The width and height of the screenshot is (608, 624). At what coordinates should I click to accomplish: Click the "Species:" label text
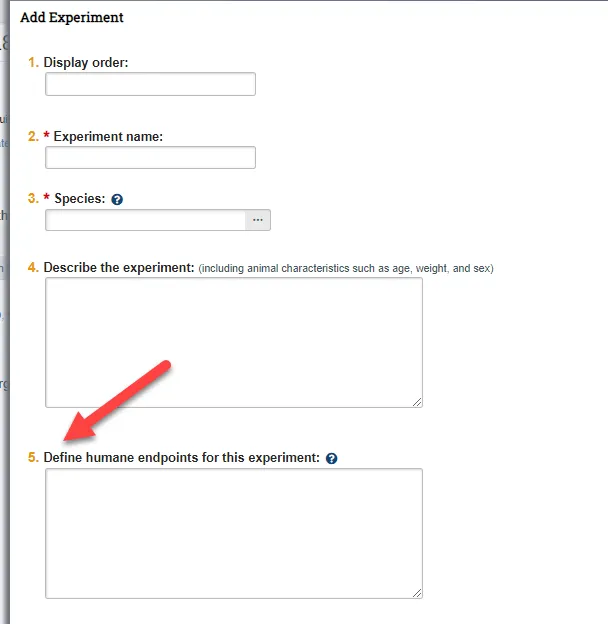point(79,199)
